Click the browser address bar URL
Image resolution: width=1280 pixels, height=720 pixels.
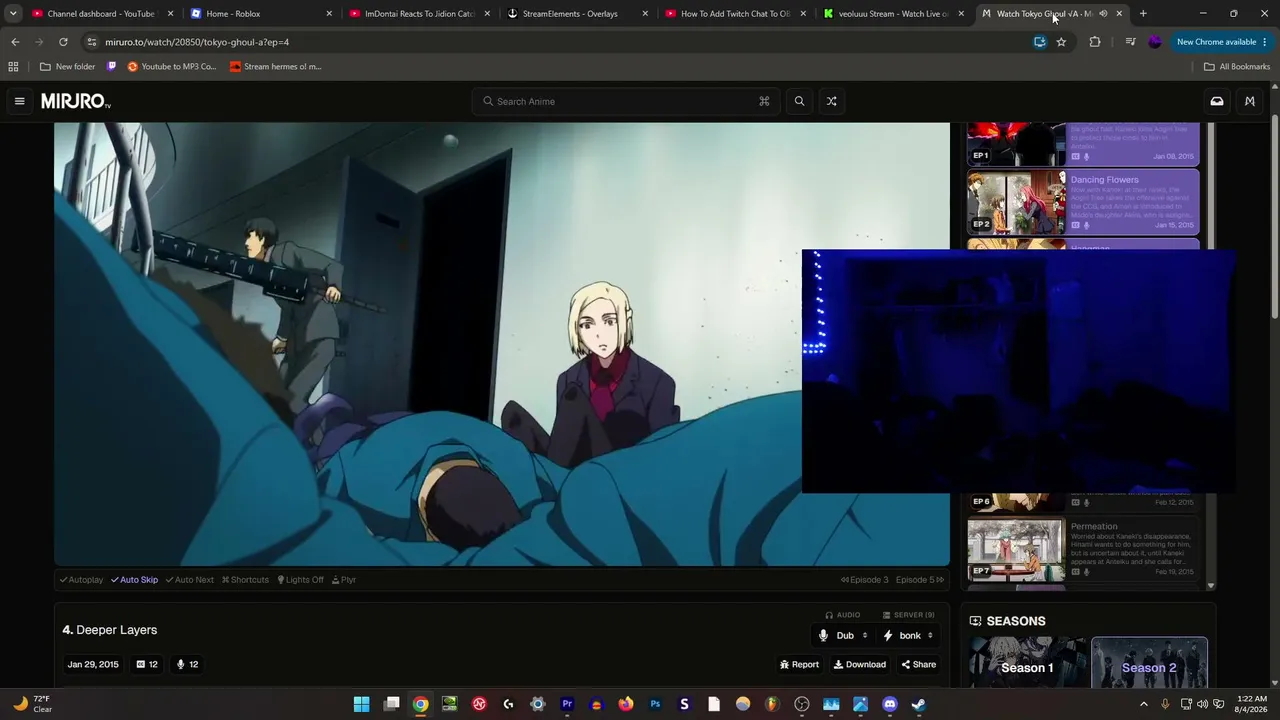(x=197, y=42)
